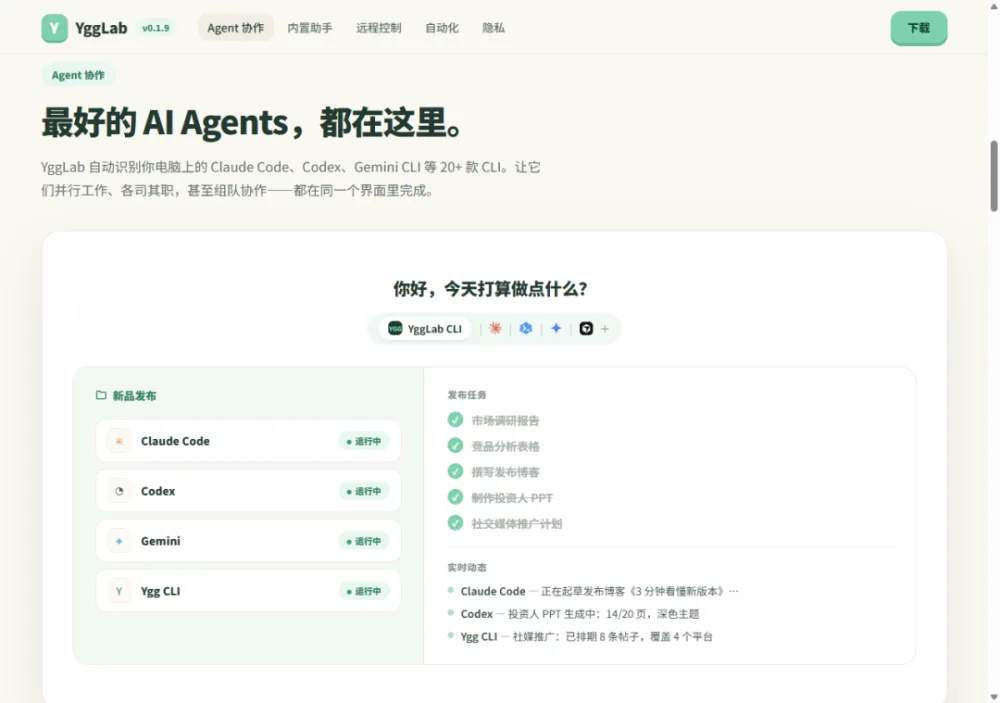The width and height of the screenshot is (1000, 703).
Task: Toggle the 竞品分析表格 check mark
Action: click(x=455, y=445)
